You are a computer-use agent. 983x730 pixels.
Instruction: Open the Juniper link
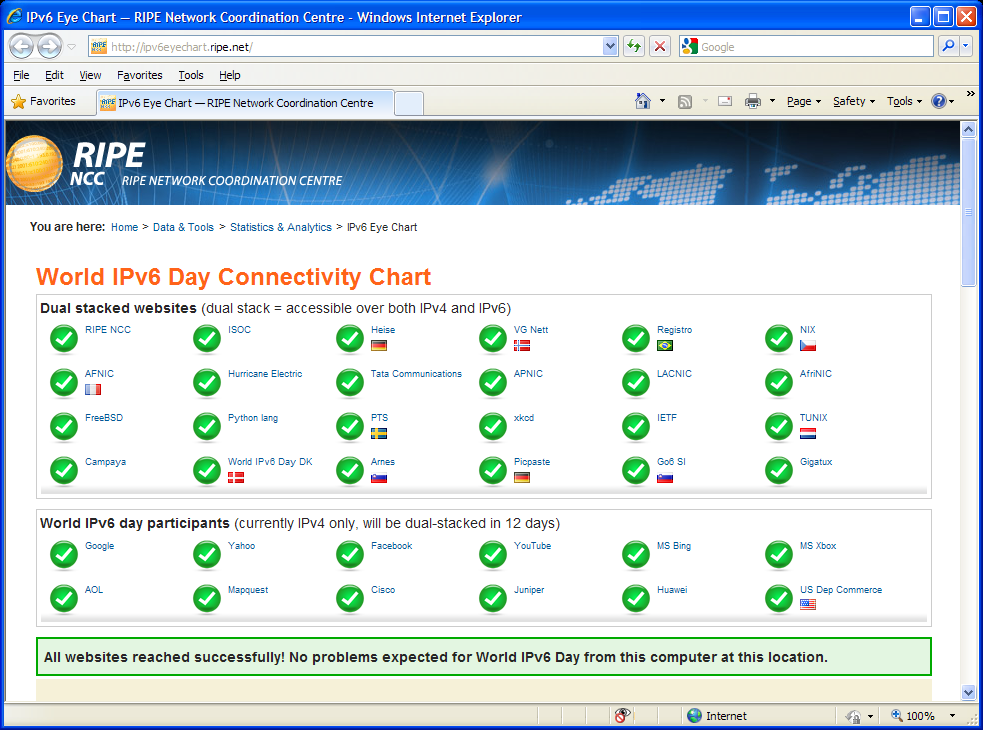pyautogui.click(x=529, y=590)
